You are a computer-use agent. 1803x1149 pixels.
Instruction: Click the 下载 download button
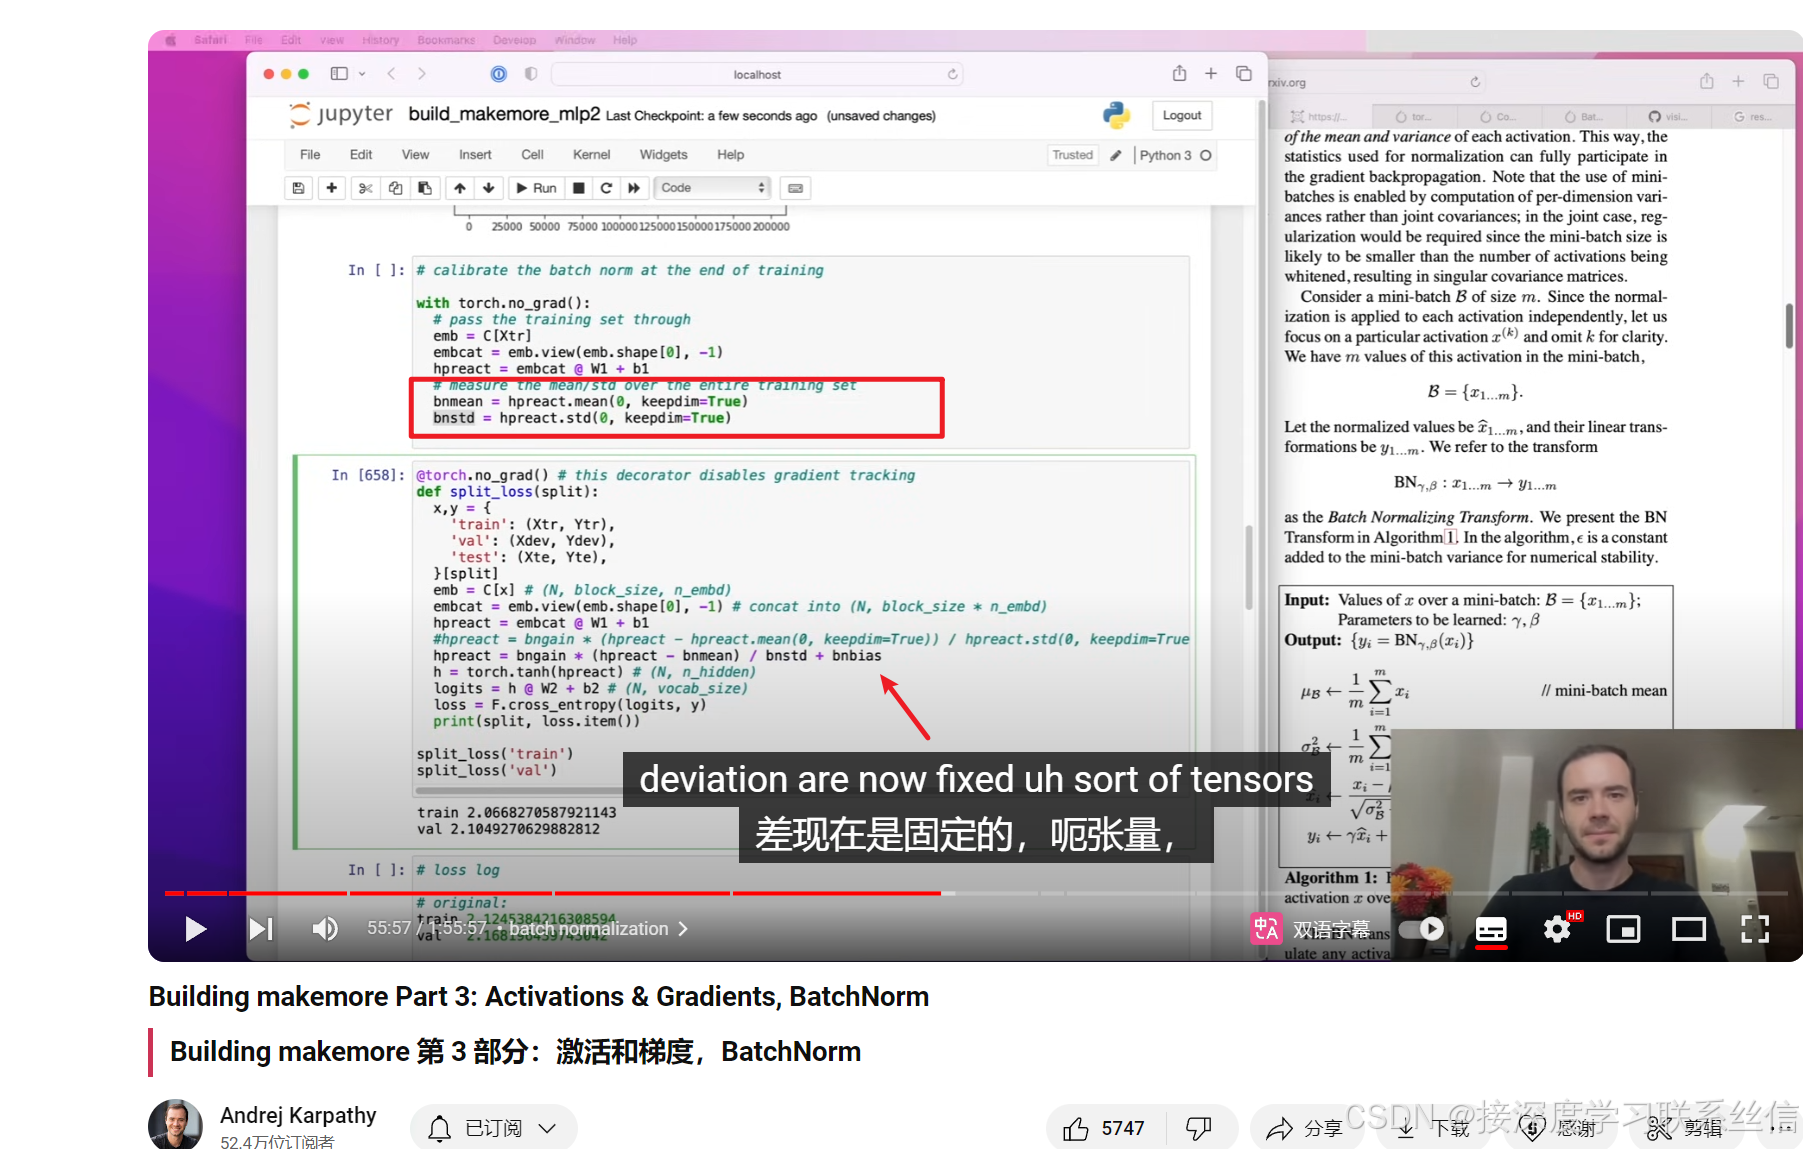1432,1128
